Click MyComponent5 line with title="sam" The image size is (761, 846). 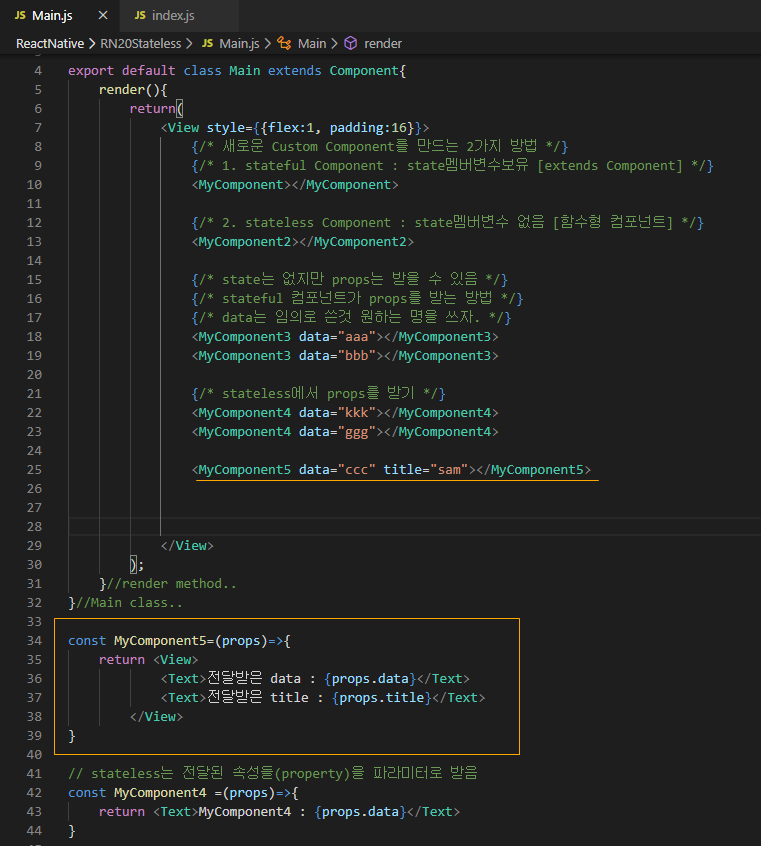[391, 470]
